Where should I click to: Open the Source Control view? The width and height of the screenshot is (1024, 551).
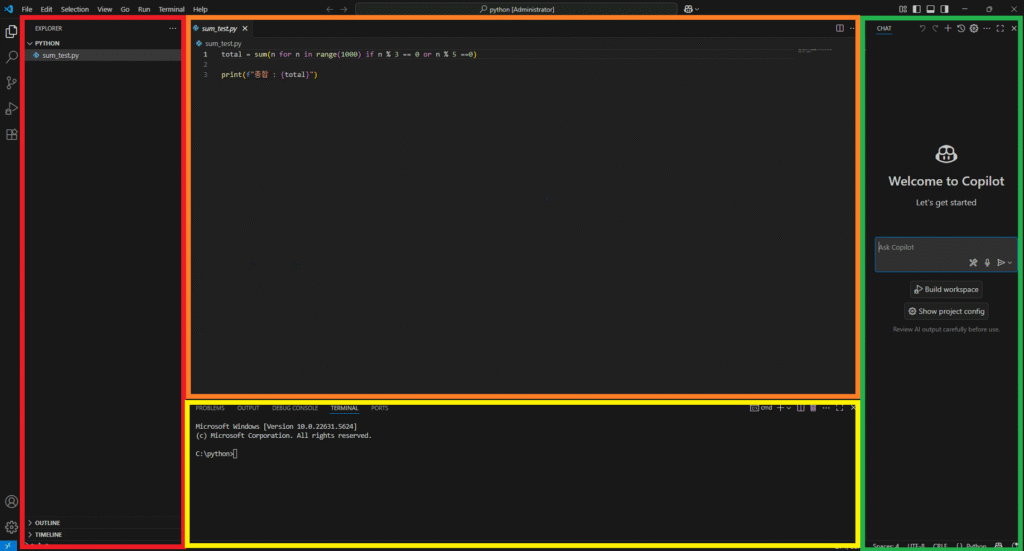click(x=11, y=83)
